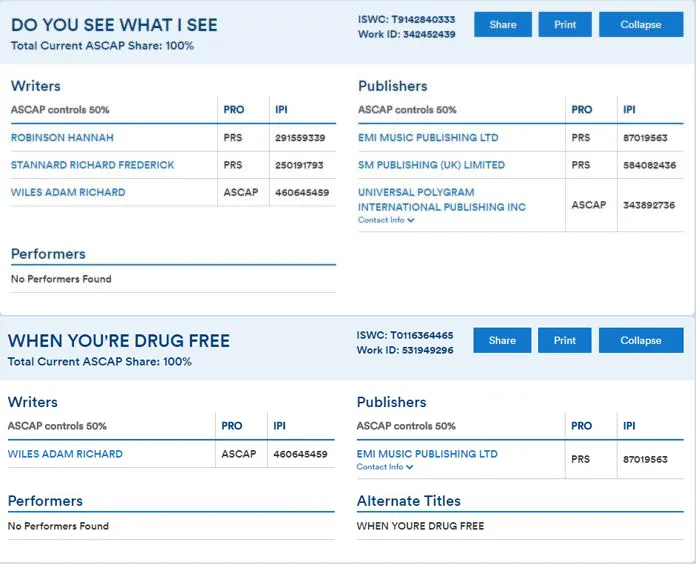
Task: Select ISWC T0116364465 text
Action: pyautogui.click(x=405, y=335)
